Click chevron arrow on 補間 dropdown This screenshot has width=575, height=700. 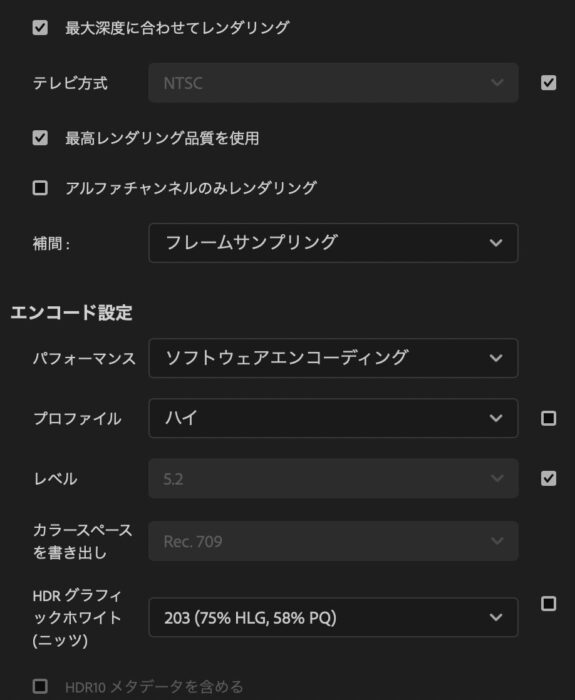[x=496, y=243]
